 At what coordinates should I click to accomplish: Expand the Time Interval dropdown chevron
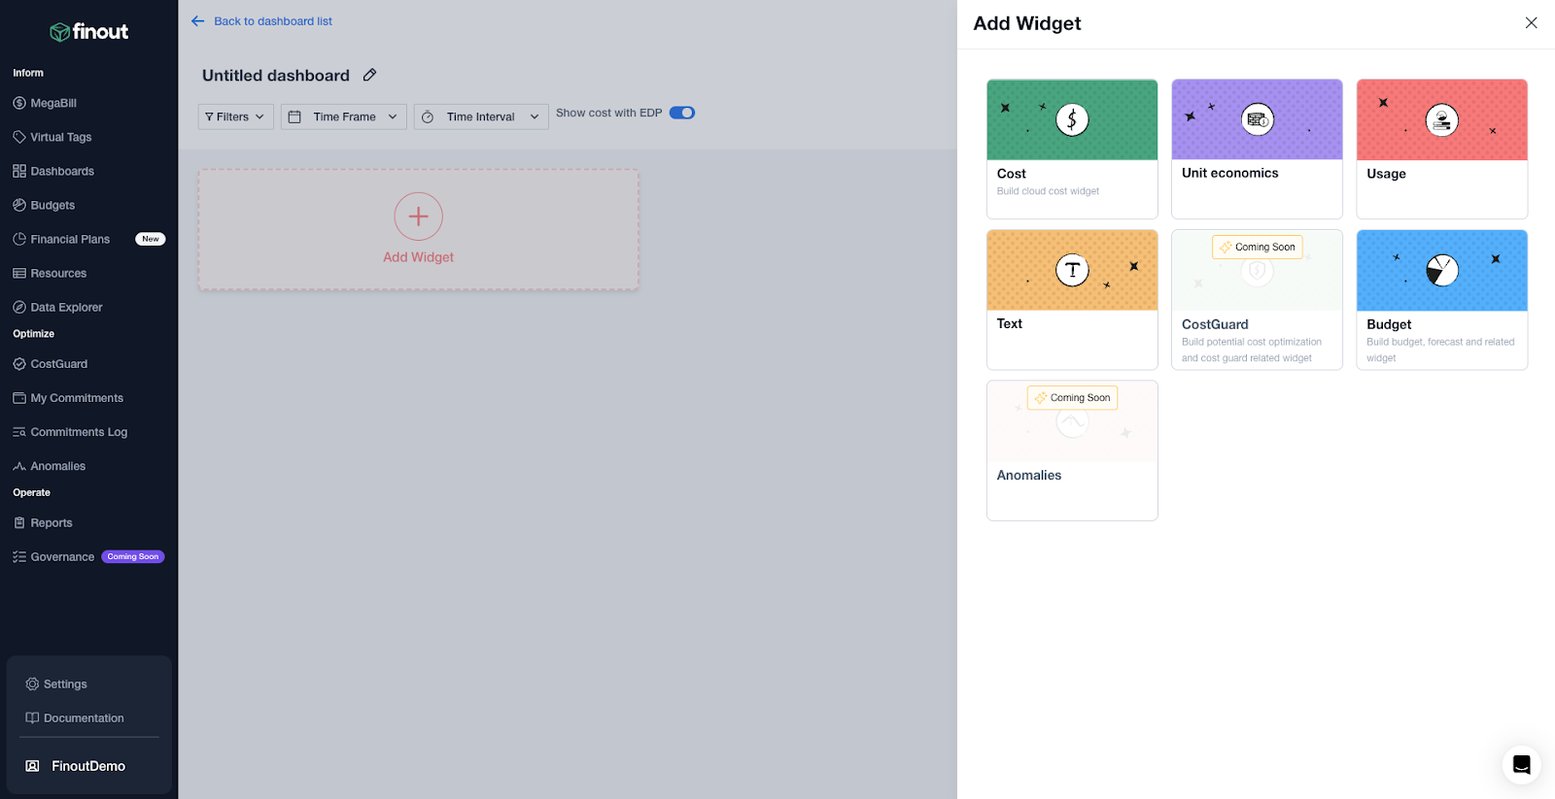pyautogui.click(x=534, y=117)
